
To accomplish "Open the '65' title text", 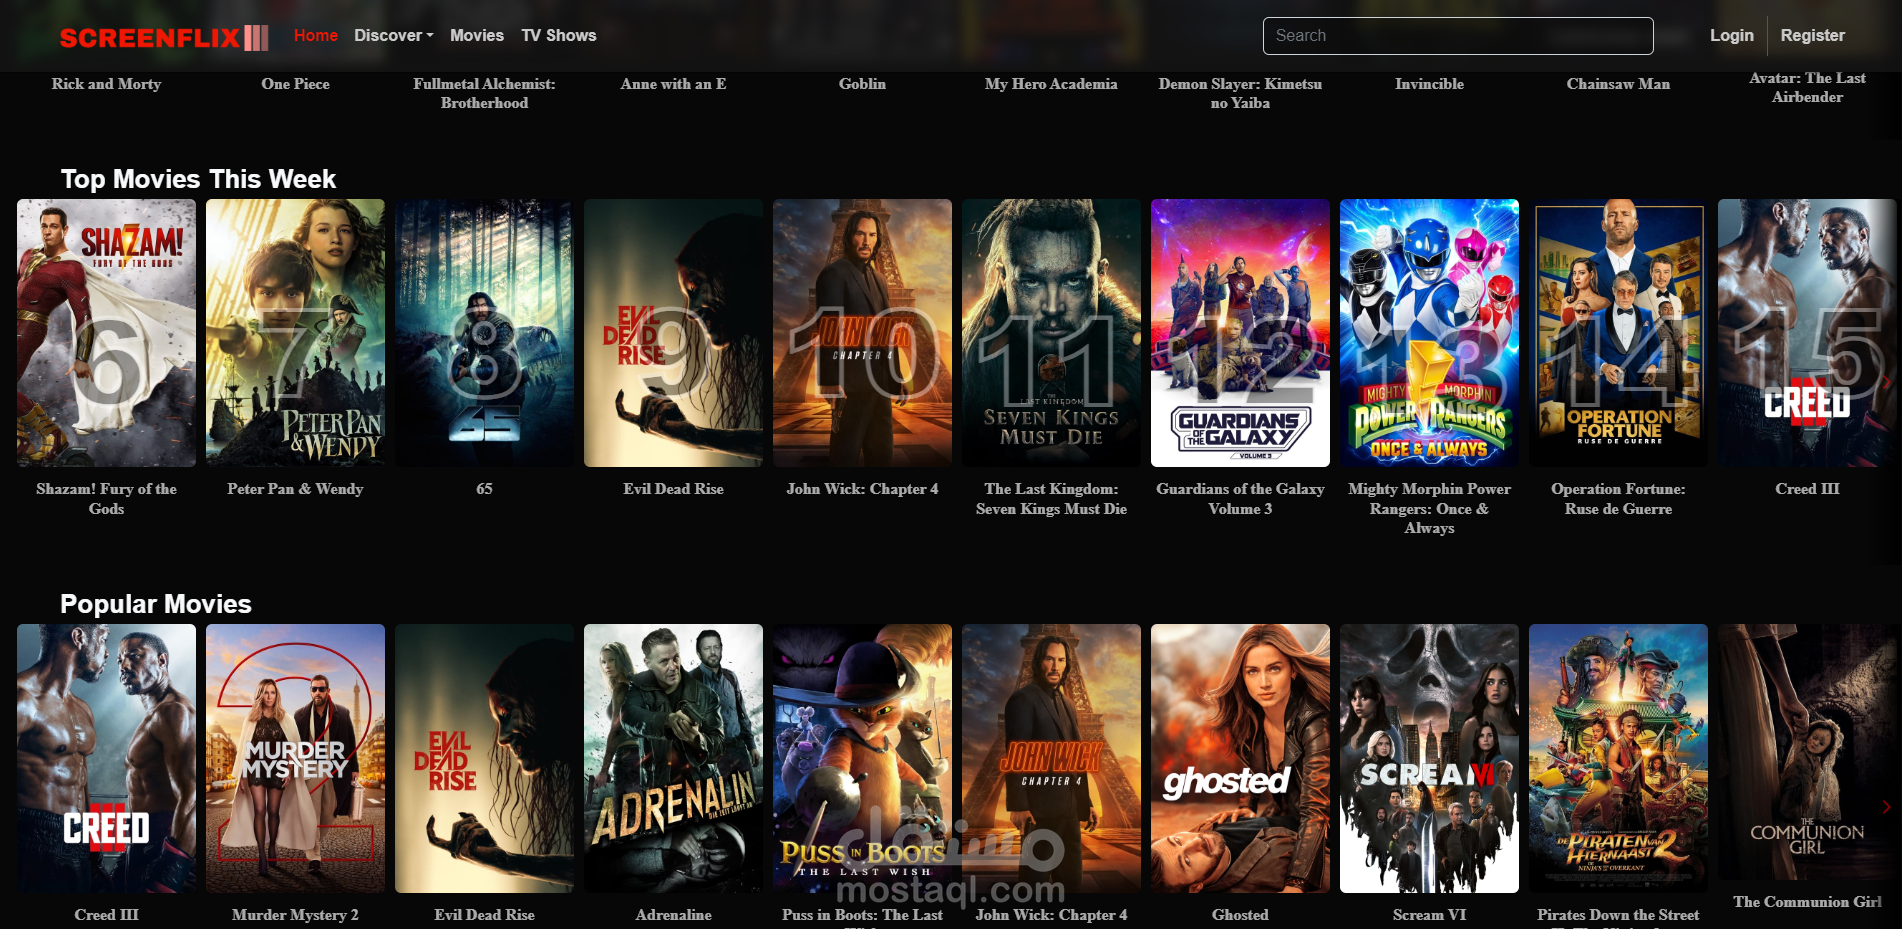I will pyautogui.click(x=484, y=489).
